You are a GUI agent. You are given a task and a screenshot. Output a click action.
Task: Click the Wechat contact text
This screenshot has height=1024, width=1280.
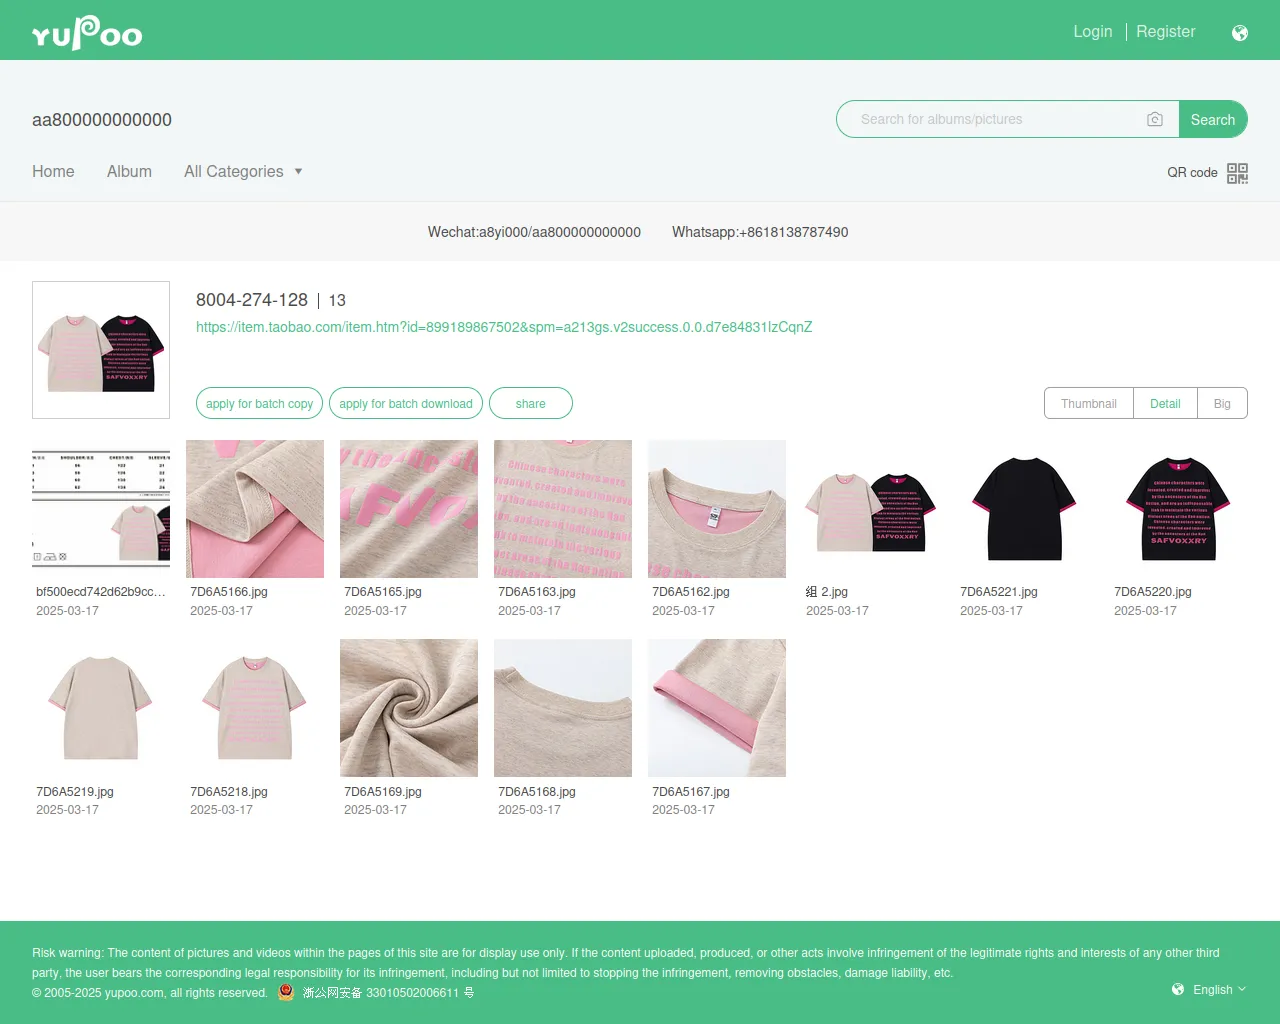click(534, 232)
